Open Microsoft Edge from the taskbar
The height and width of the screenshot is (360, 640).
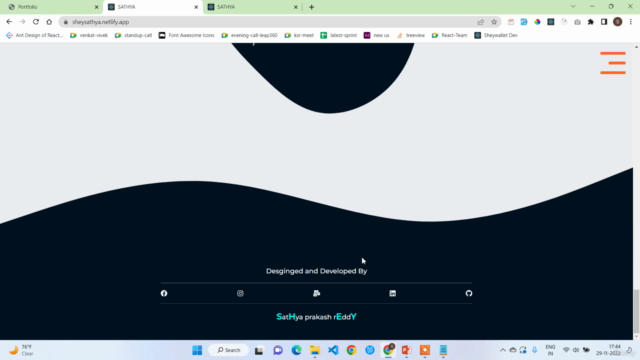pyautogui.click(x=296, y=350)
